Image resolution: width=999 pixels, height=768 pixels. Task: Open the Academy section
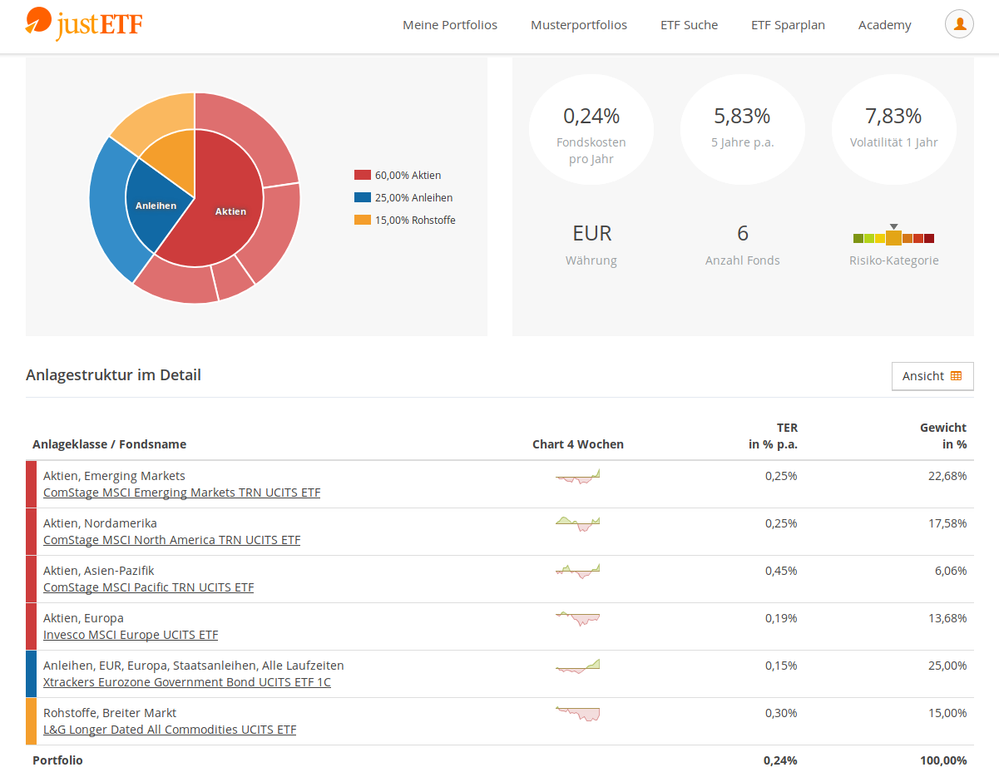click(x=884, y=25)
